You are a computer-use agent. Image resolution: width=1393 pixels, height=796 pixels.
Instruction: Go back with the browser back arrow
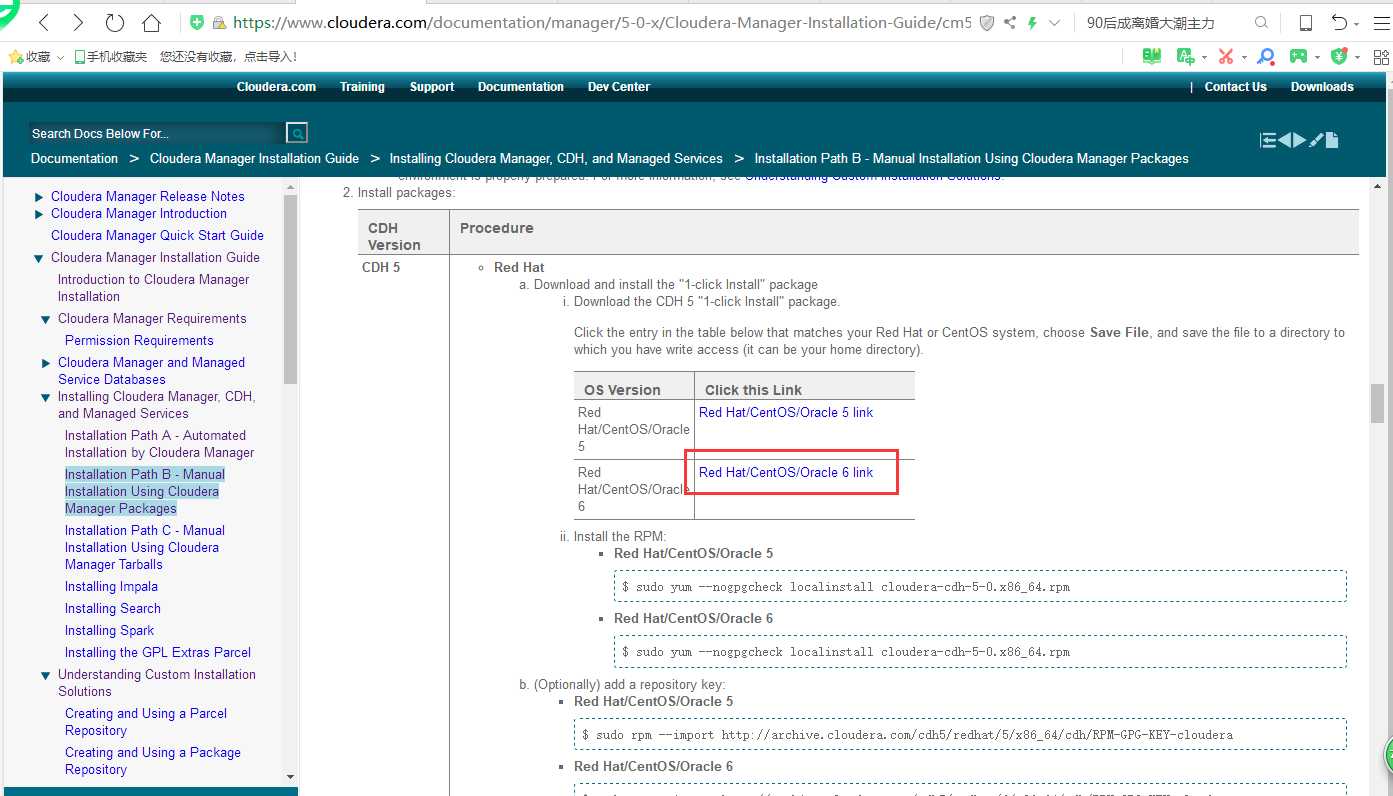pyautogui.click(x=43, y=22)
